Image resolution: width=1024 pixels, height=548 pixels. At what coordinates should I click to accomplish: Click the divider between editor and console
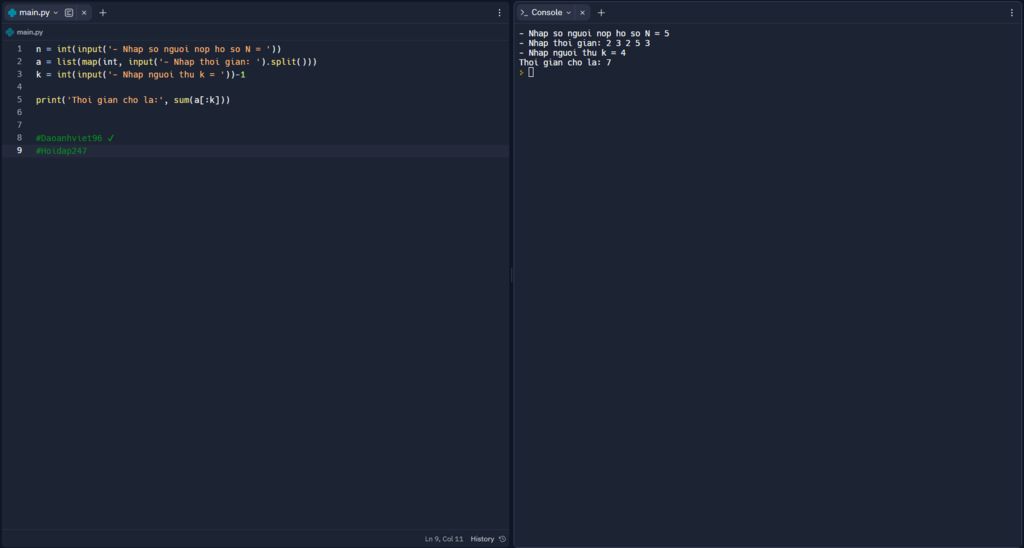pyautogui.click(x=511, y=275)
